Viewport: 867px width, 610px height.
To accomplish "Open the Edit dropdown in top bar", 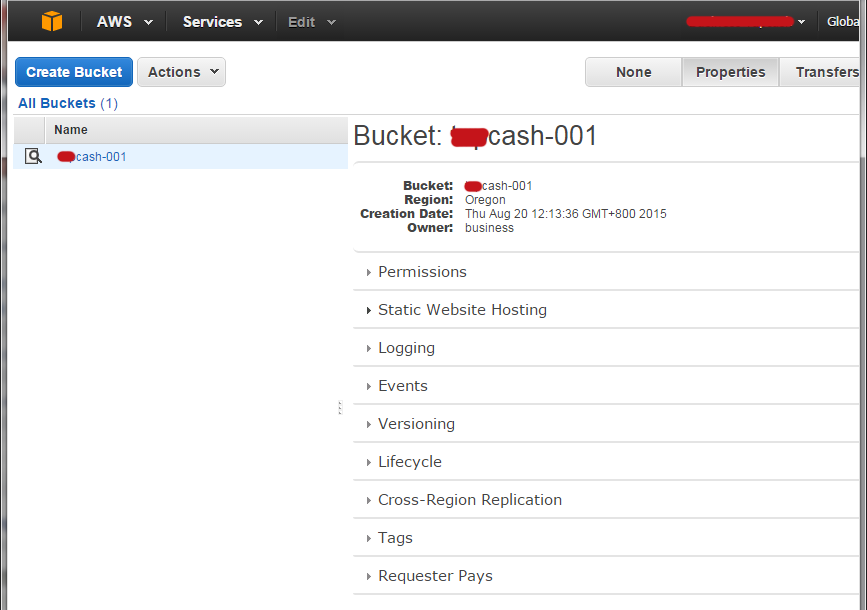I will pos(312,22).
